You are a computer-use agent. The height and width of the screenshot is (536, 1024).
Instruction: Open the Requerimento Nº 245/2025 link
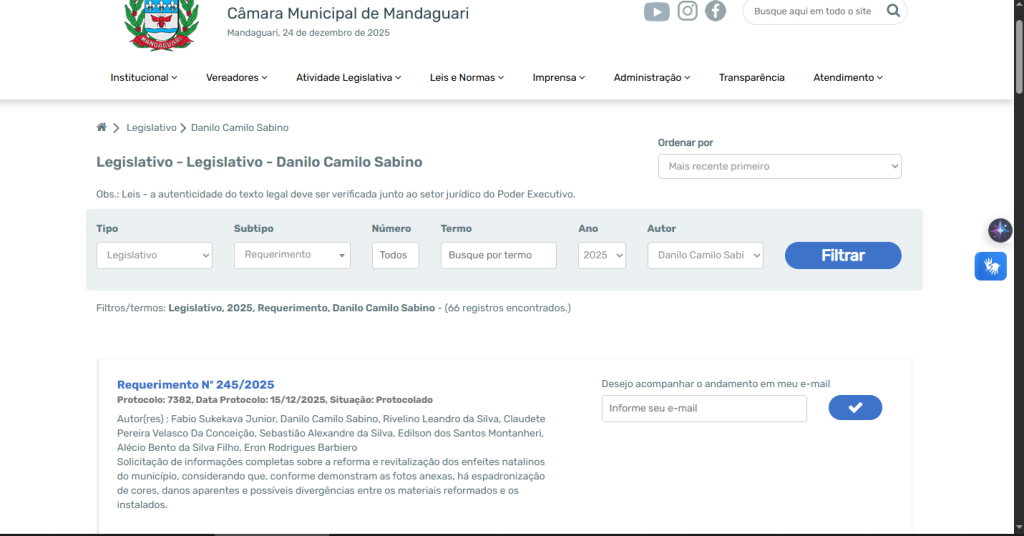[195, 385]
